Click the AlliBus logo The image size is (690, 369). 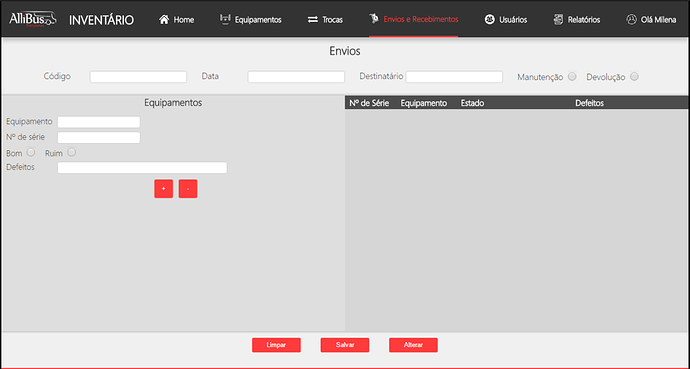[33, 19]
